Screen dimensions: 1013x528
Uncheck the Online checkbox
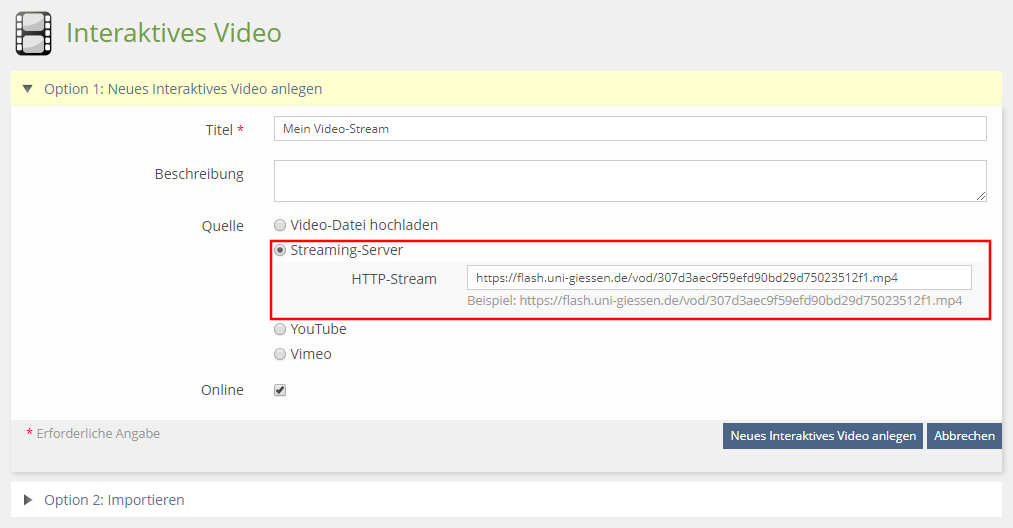point(280,390)
